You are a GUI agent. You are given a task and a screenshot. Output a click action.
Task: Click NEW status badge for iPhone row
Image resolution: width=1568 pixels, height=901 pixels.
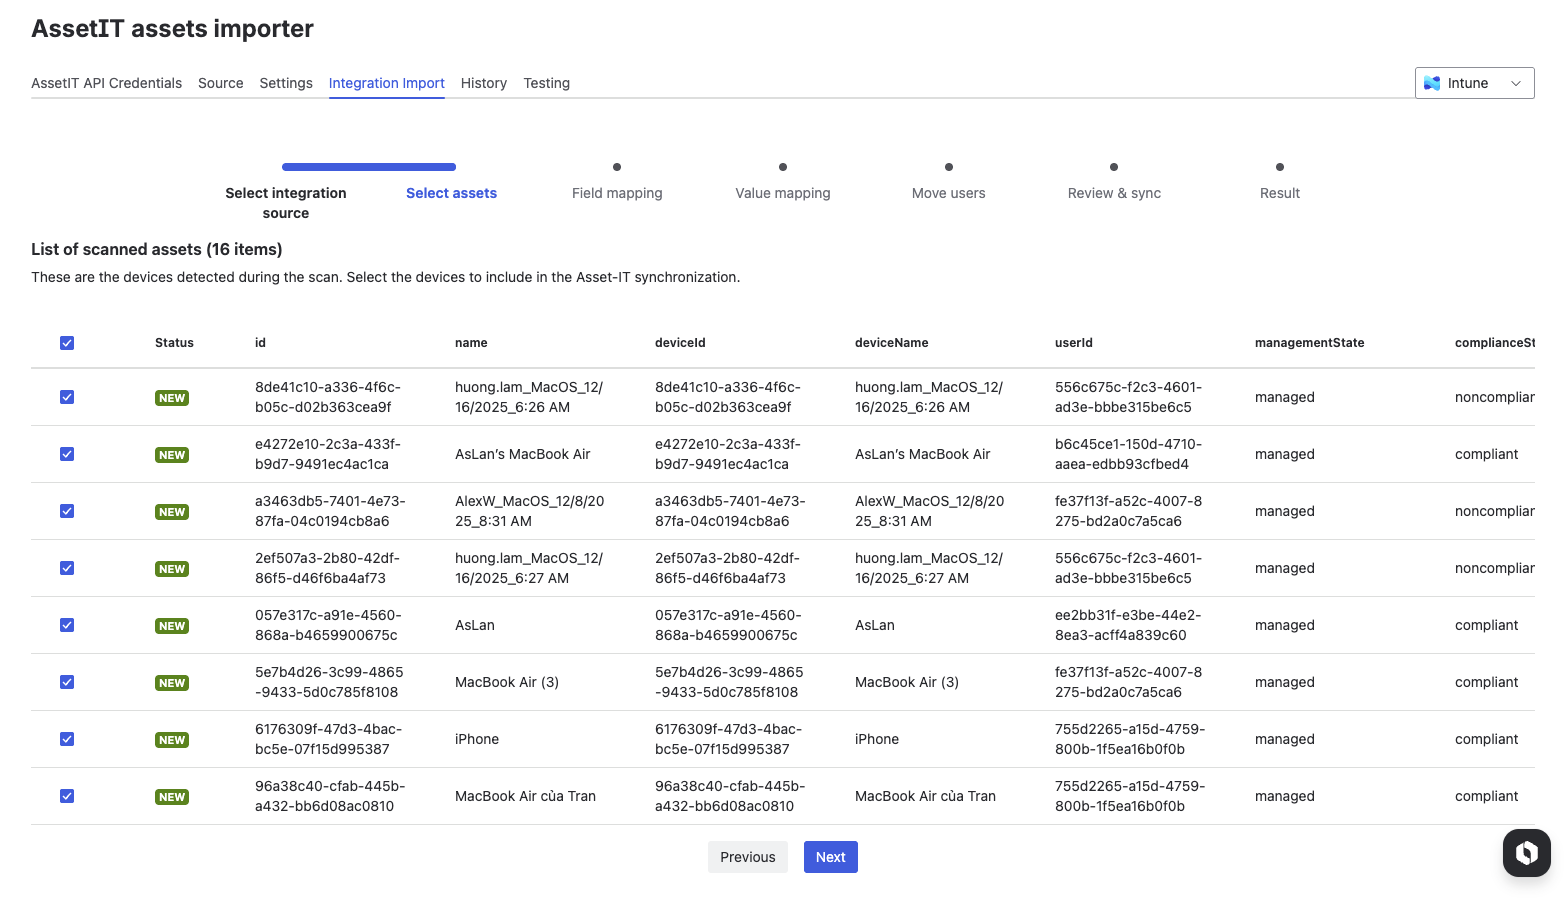point(172,740)
